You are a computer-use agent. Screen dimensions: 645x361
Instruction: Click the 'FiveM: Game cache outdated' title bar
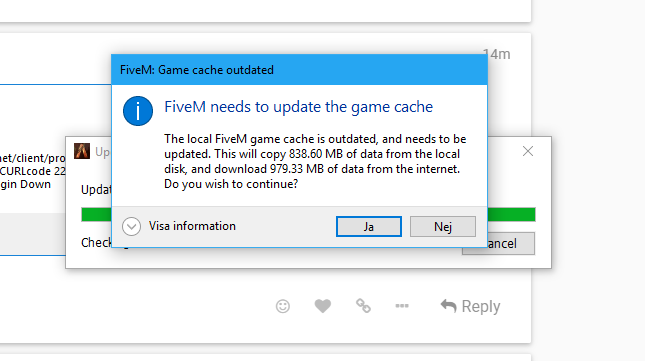299,70
